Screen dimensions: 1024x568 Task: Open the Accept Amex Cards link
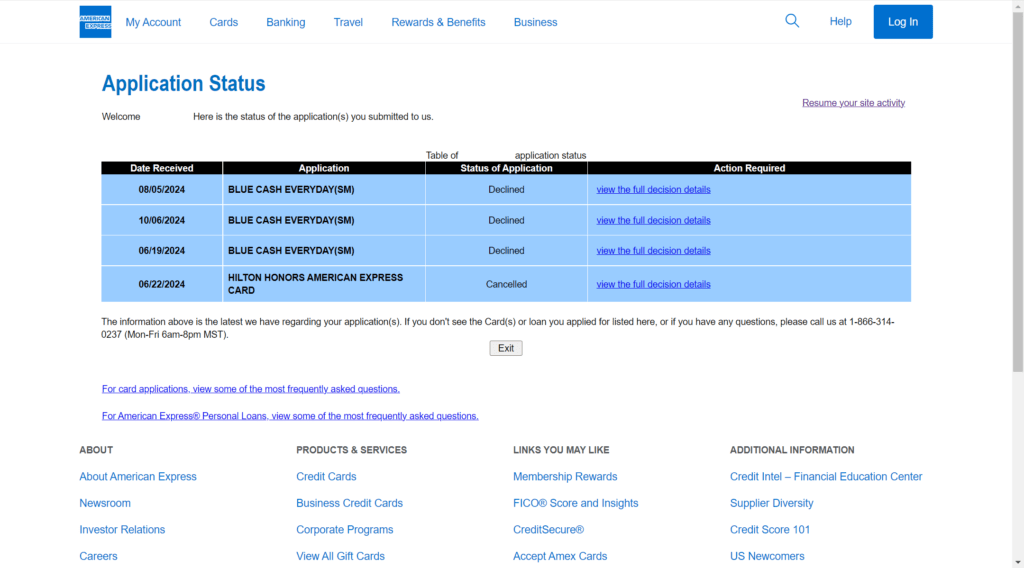(560, 556)
